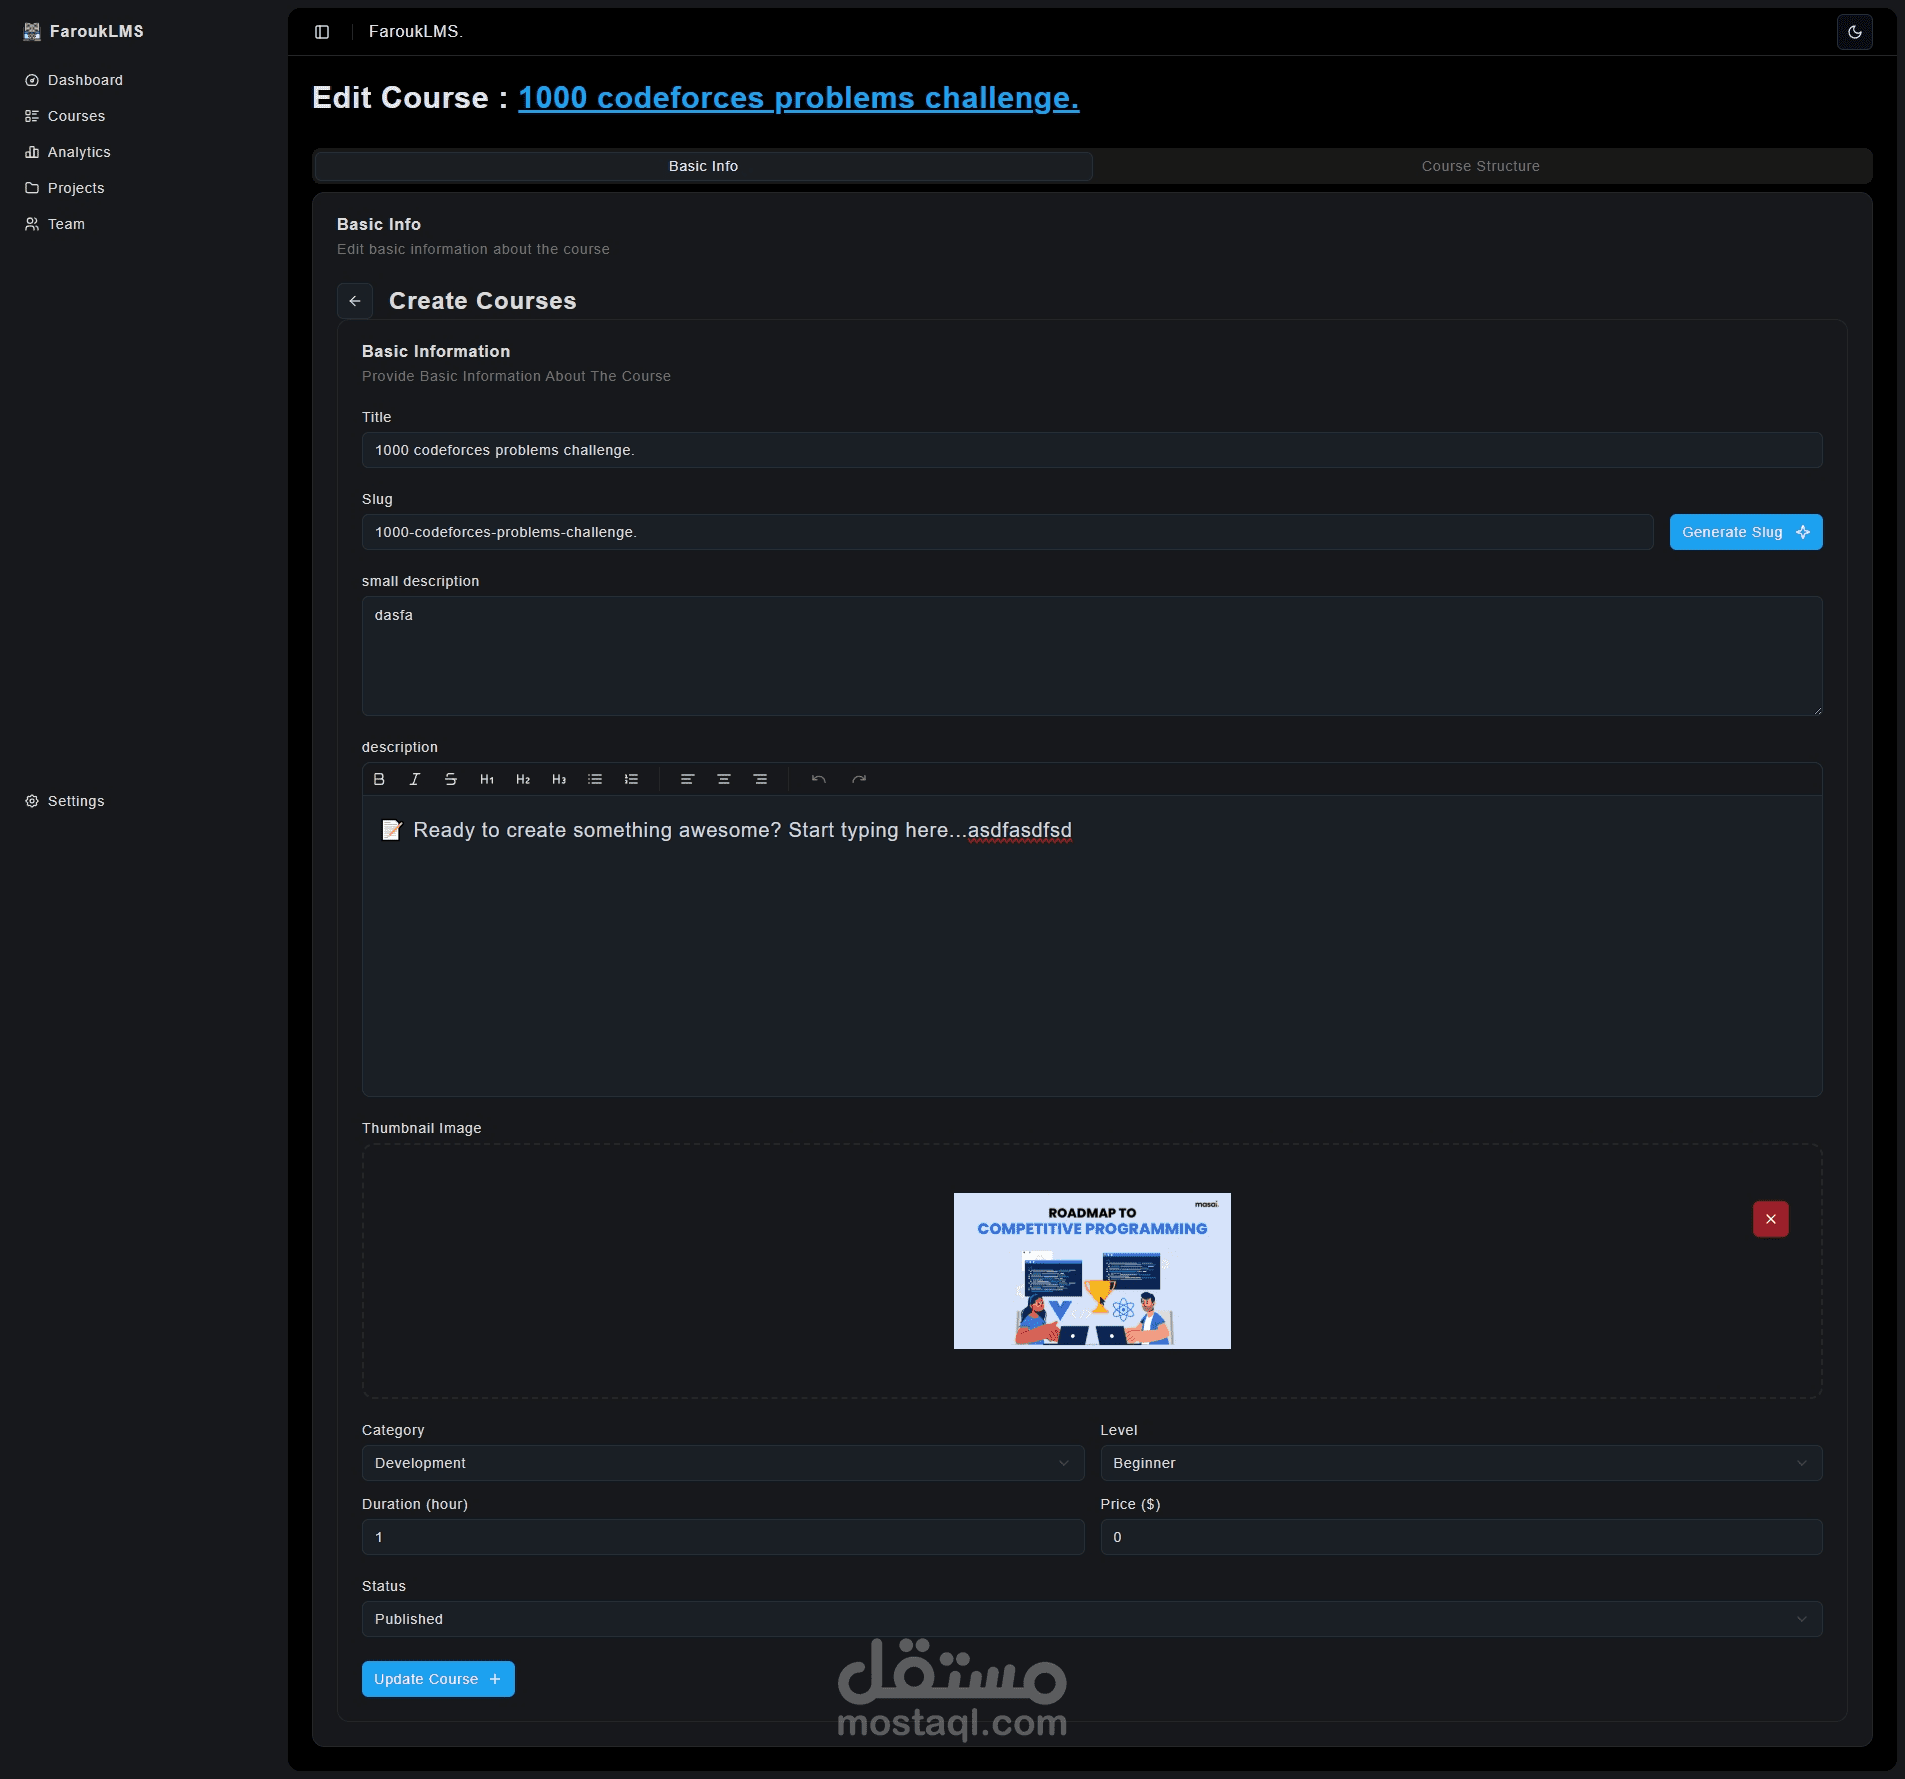Click FaroukLMS. breadcrumb in header
This screenshot has width=1905, height=1779.
coord(416,32)
